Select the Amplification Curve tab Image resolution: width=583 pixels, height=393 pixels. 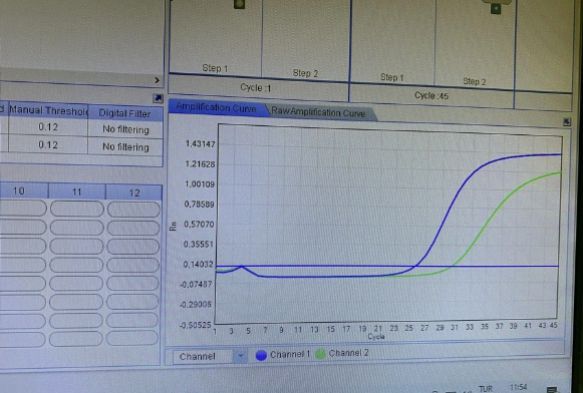[x=216, y=108]
